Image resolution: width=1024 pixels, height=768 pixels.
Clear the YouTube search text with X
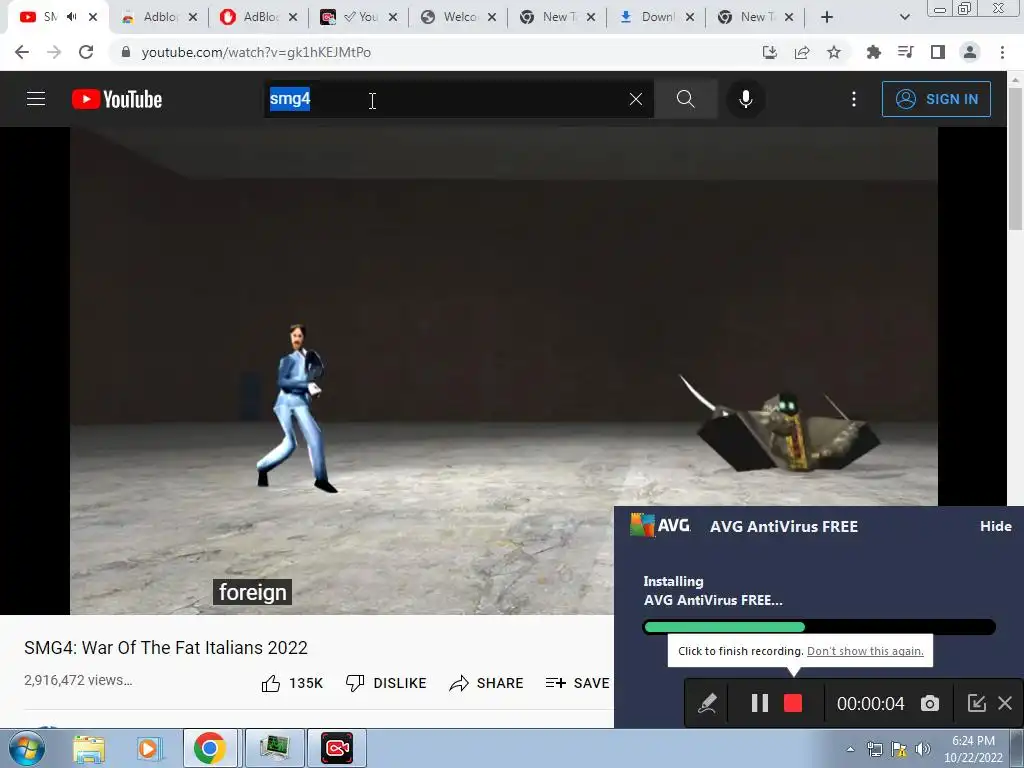pos(635,99)
